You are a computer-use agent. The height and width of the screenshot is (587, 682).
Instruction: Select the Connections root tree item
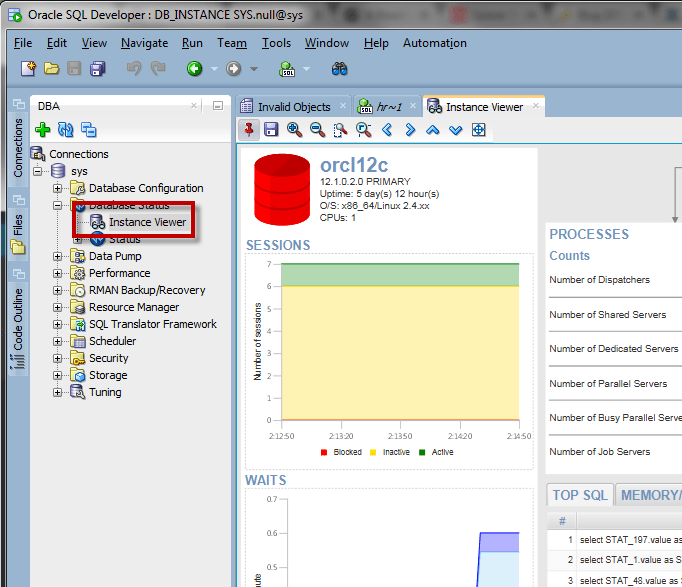pos(79,154)
